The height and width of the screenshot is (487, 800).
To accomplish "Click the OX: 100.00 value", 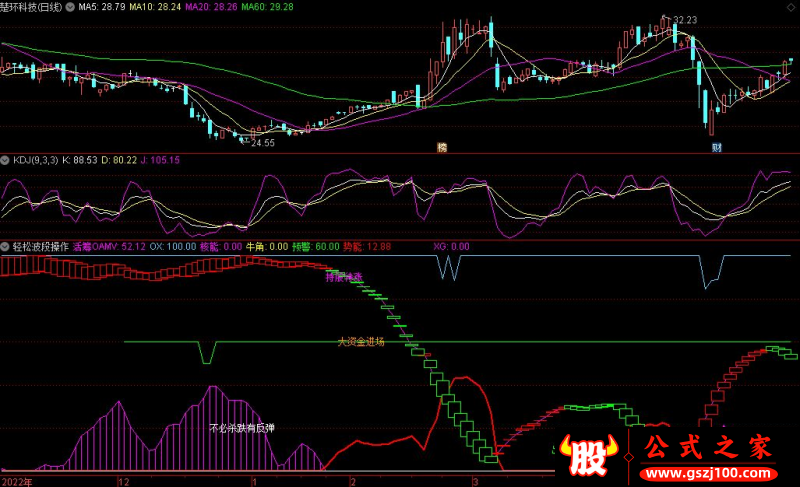I will coord(172,247).
